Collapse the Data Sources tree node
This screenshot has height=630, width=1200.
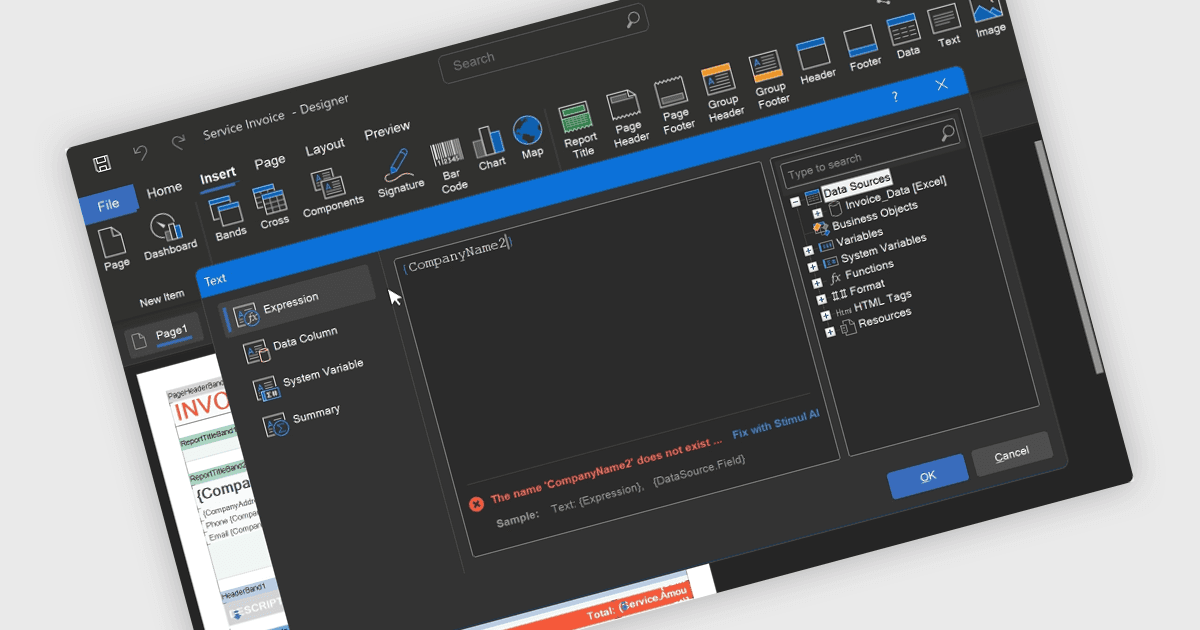[794, 201]
